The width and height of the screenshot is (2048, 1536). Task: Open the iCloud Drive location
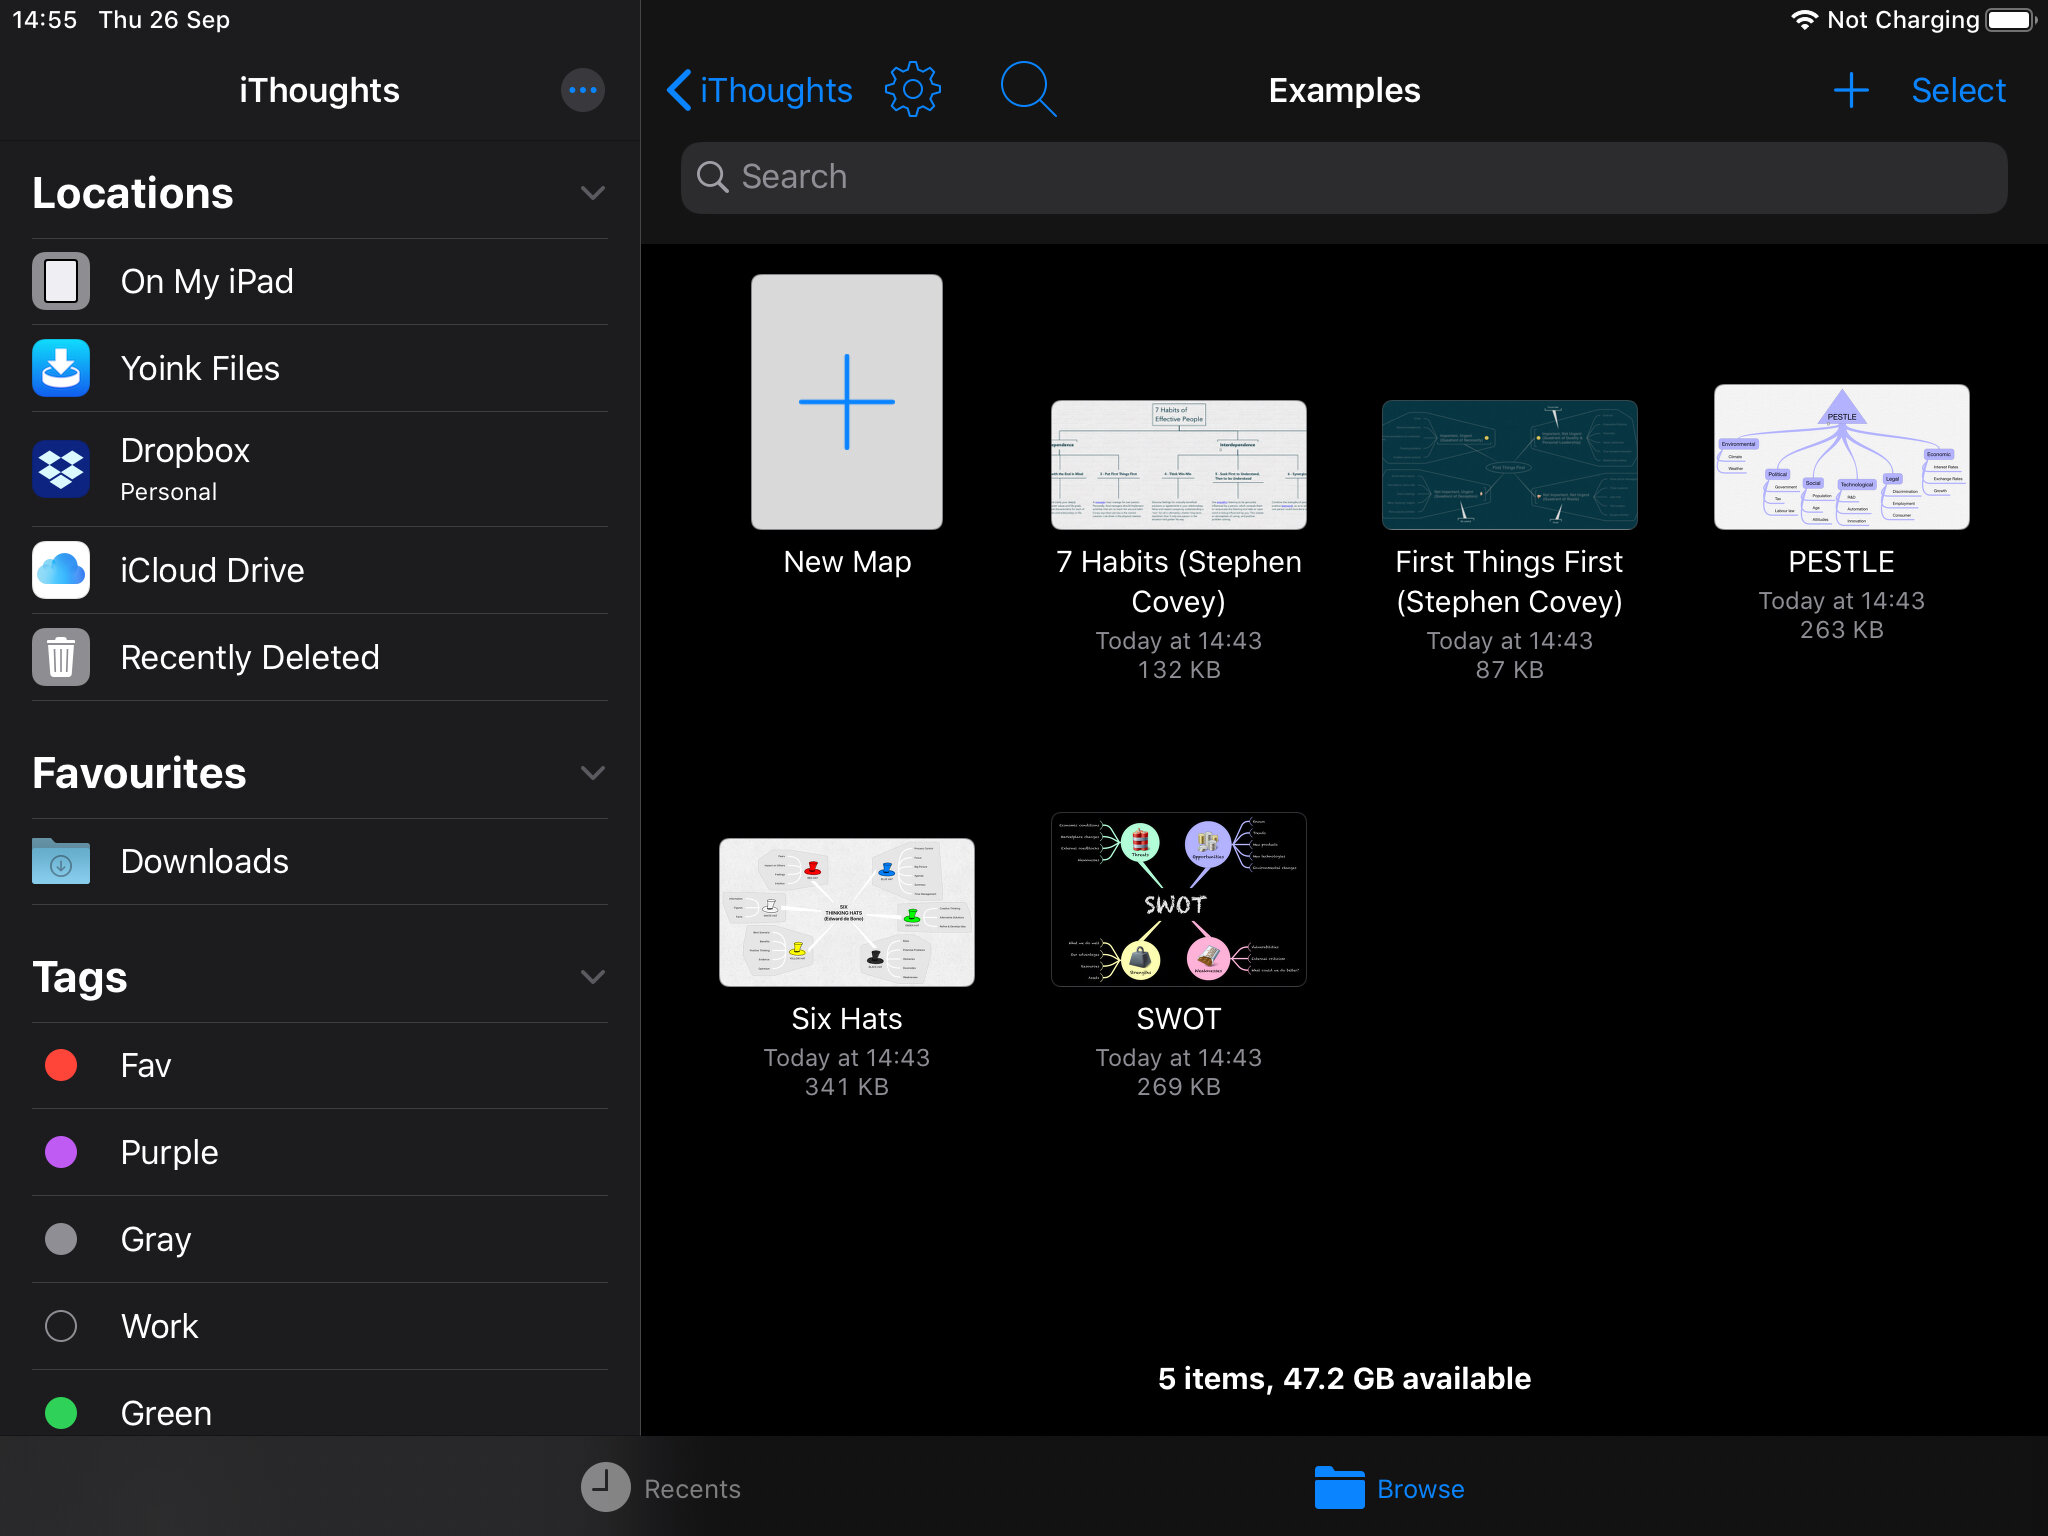tap(320, 570)
